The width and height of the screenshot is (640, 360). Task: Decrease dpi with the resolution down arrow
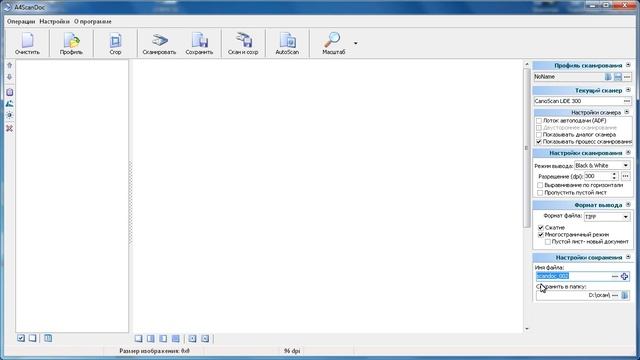tap(614, 178)
